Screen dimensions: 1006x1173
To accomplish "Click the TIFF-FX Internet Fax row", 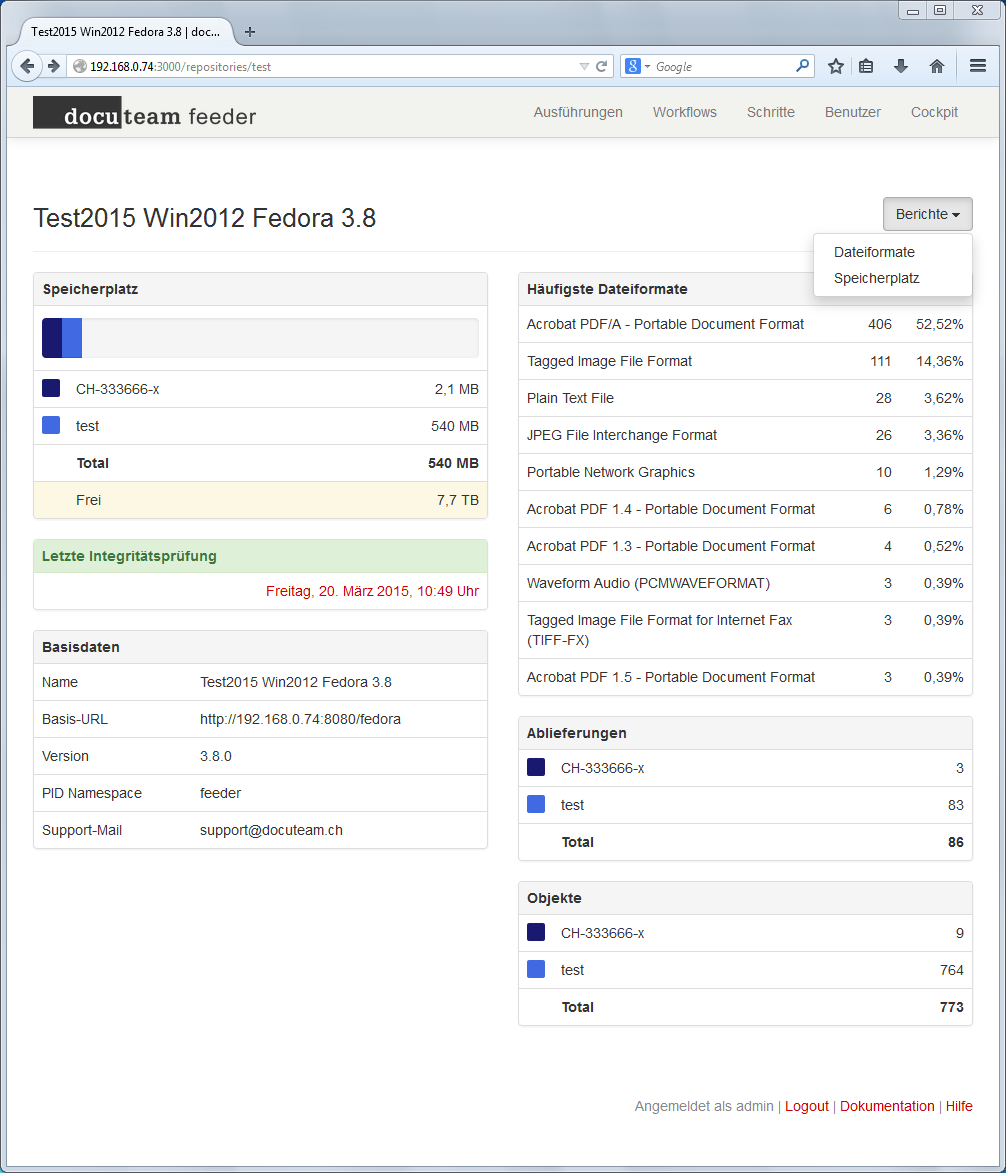I will click(x=745, y=630).
